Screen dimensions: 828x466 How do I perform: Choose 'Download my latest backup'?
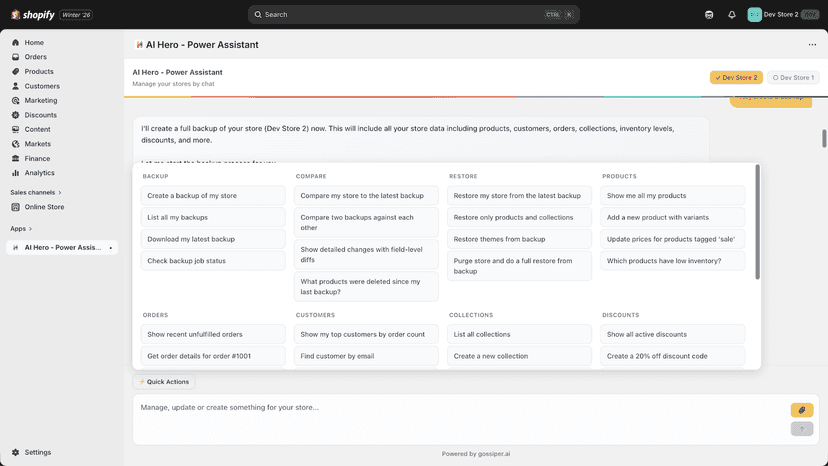coord(213,239)
